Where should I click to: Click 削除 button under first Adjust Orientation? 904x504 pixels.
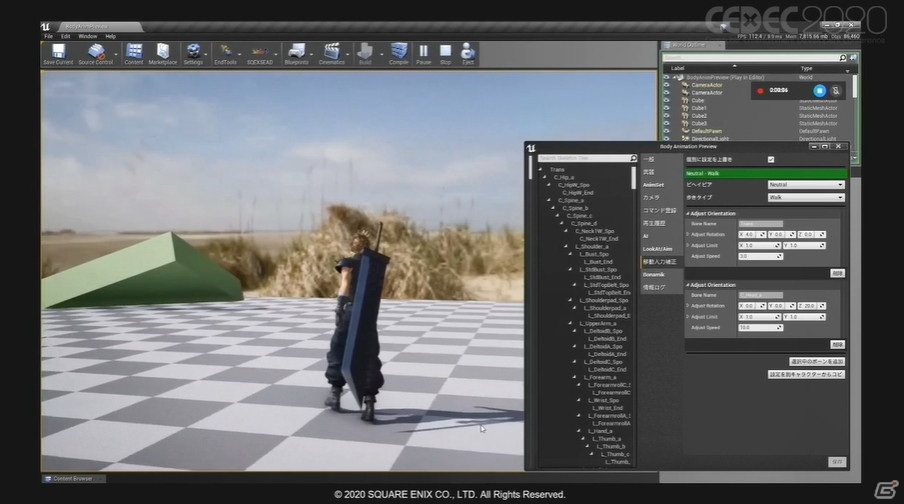[838, 273]
